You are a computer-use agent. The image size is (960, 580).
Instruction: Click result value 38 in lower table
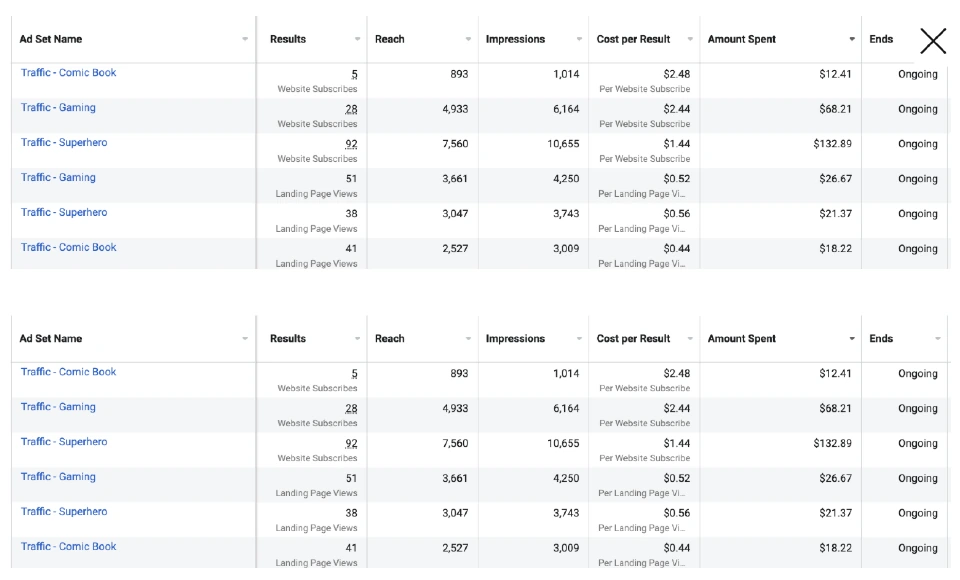pyautogui.click(x=351, y=513)
